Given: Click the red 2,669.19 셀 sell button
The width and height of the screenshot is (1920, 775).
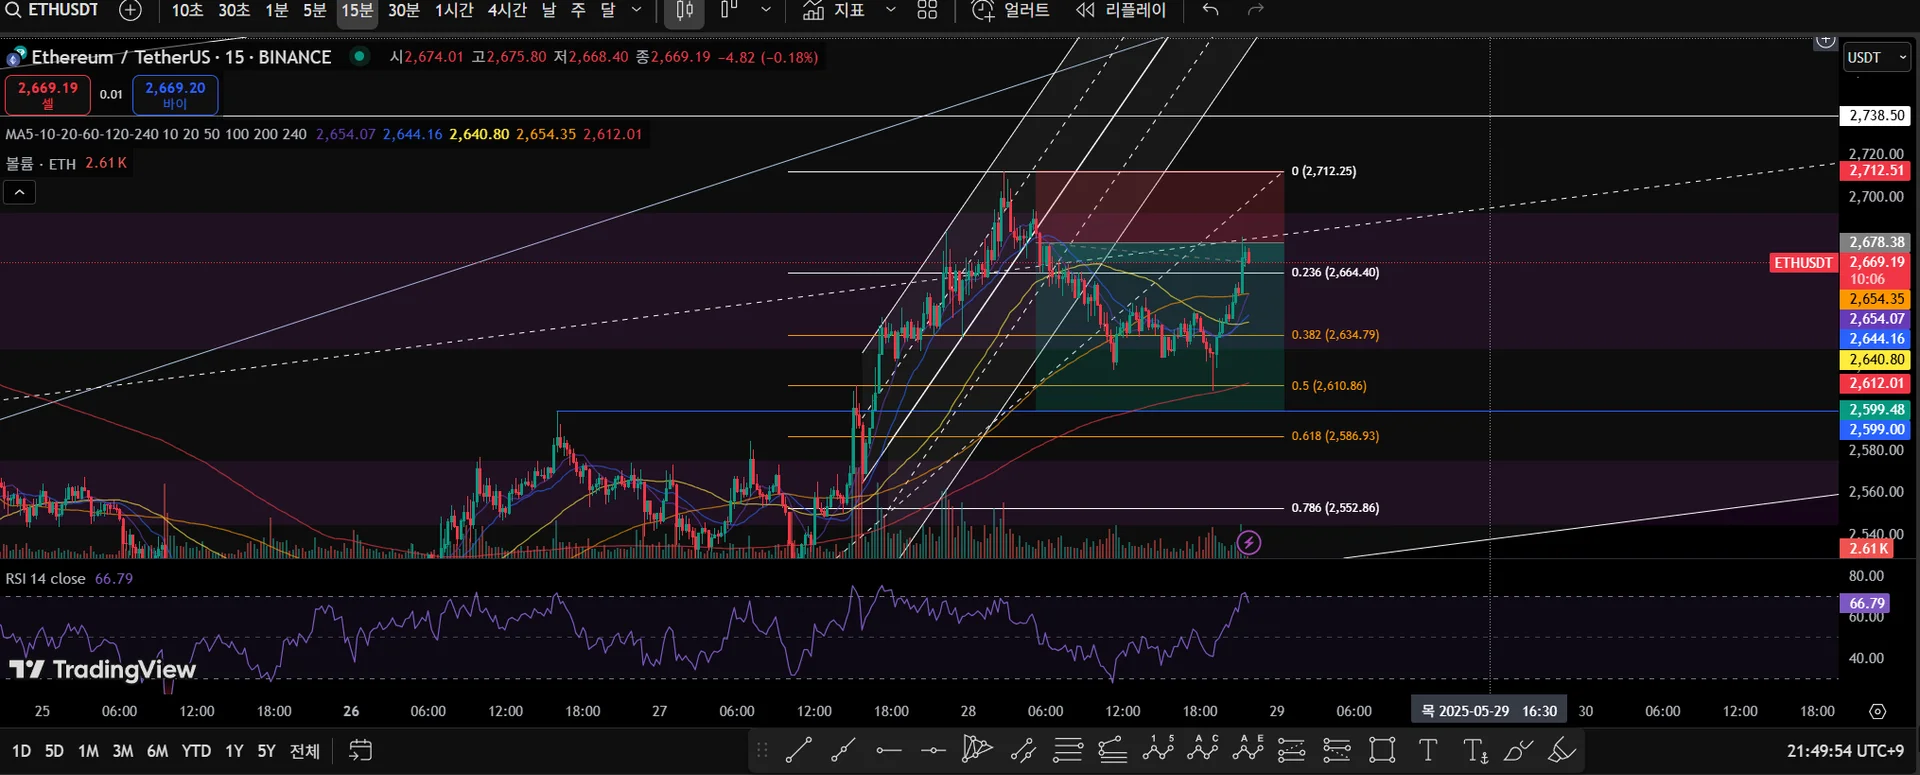Looking at the screenshot, I should [x=47, y=95].
